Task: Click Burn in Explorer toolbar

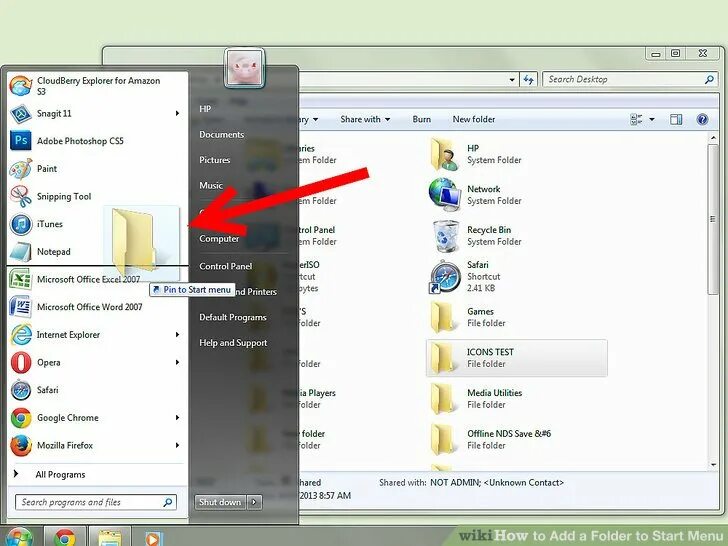Action: [422, 119]
